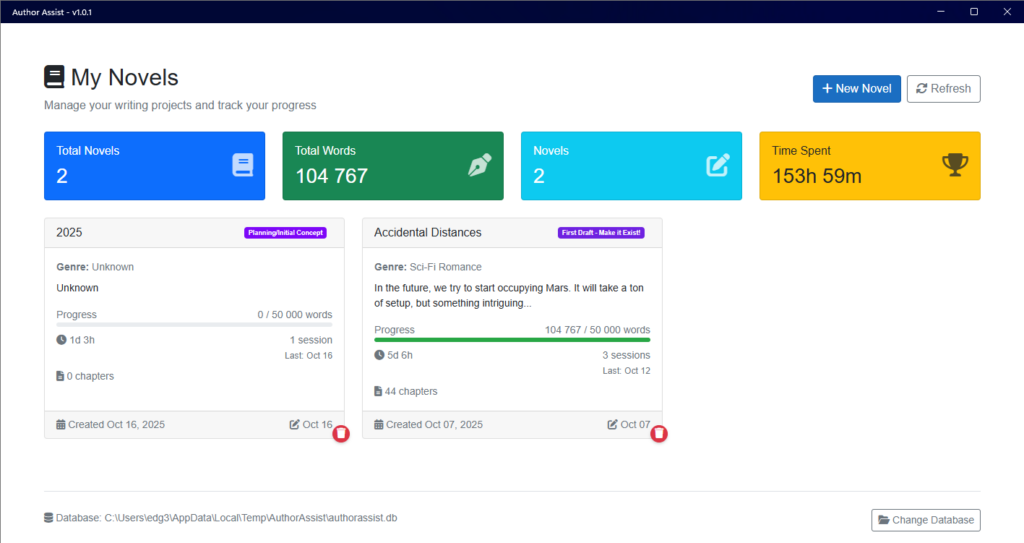Viewport: 1024px width, 543px height.
Task: Click the Planning/Initial Concept badge
Action: pyautogui.click(x=285, y=233)
